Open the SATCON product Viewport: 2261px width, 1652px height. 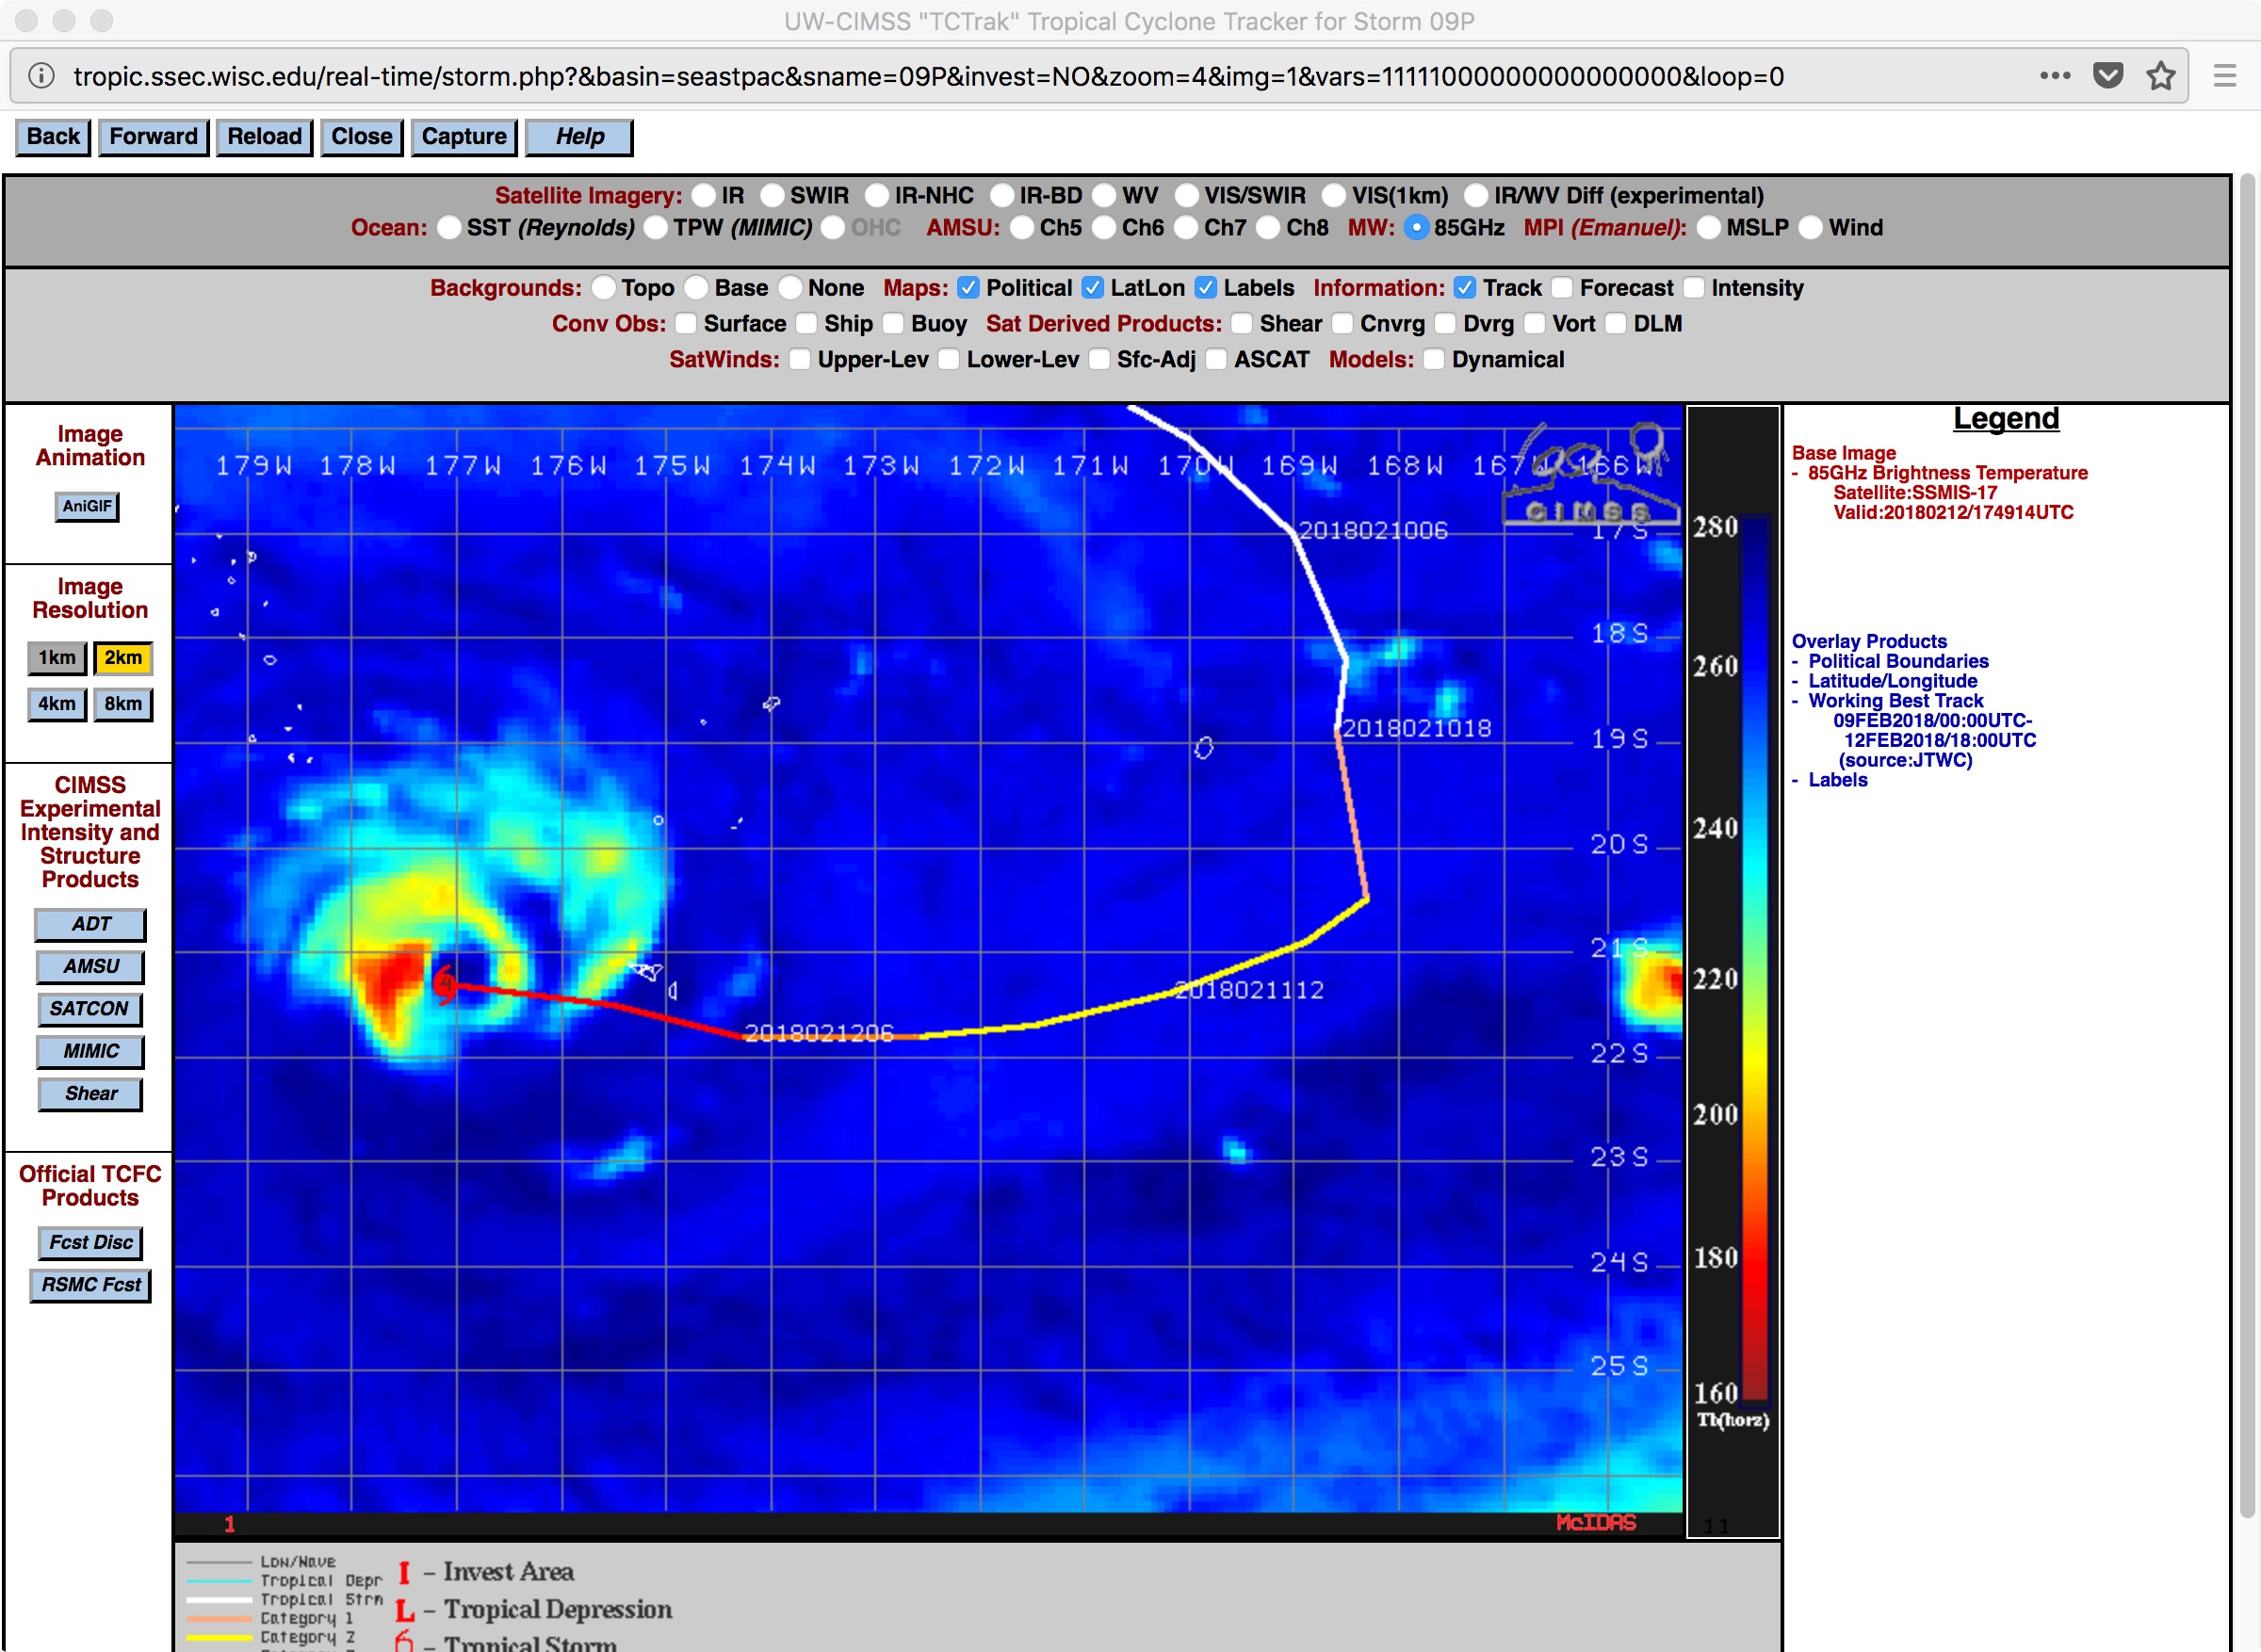pyautogui.click(x=89, y=1009)
